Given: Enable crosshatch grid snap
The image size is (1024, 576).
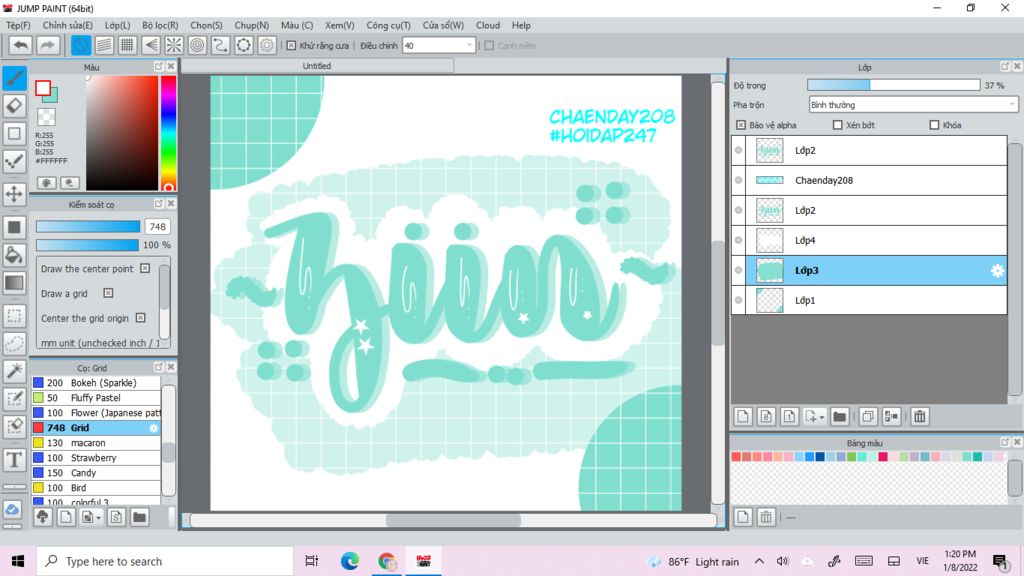Looking at the screenshot, I should click(x=127, y=46).
